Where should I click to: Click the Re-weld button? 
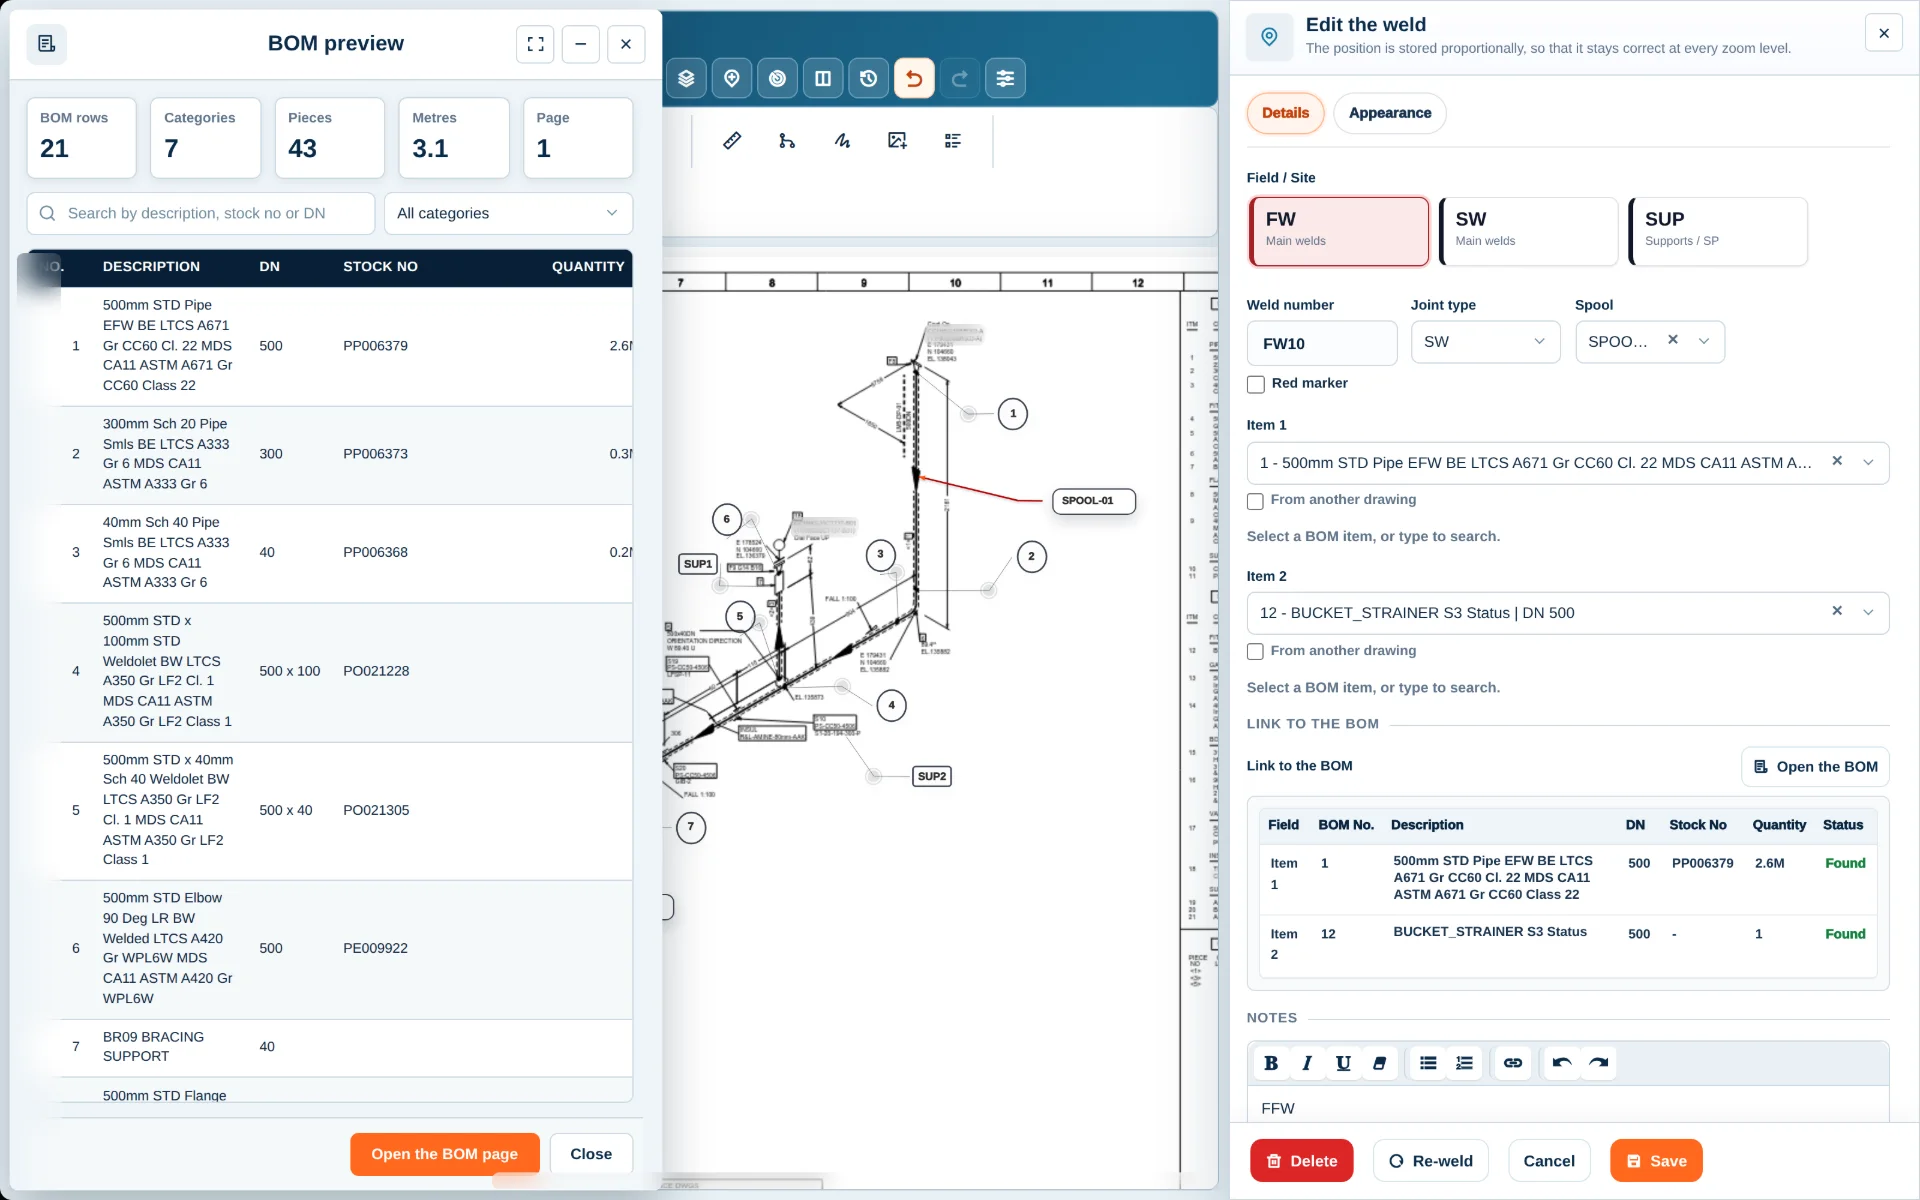1430,1161
